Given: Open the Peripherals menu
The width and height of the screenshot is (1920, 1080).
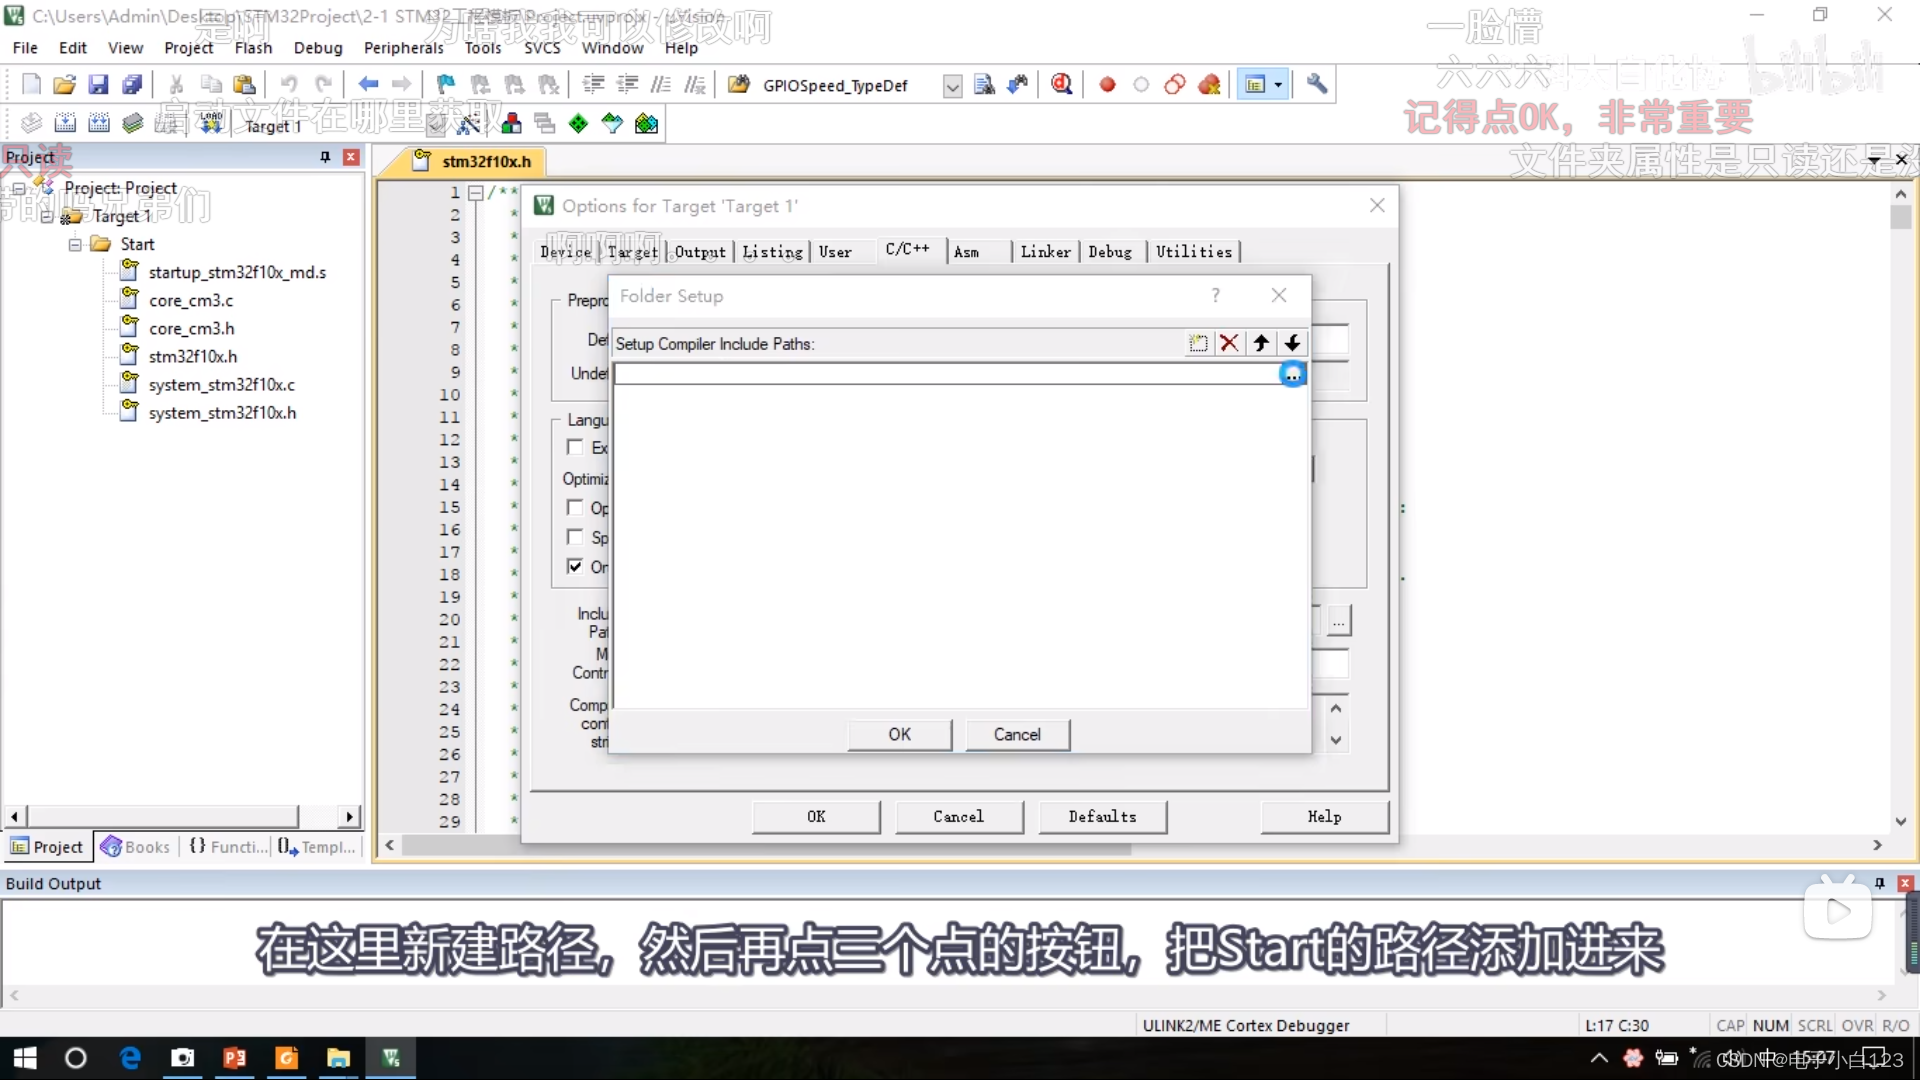Looking at the screenshot, I should (403, 48).
